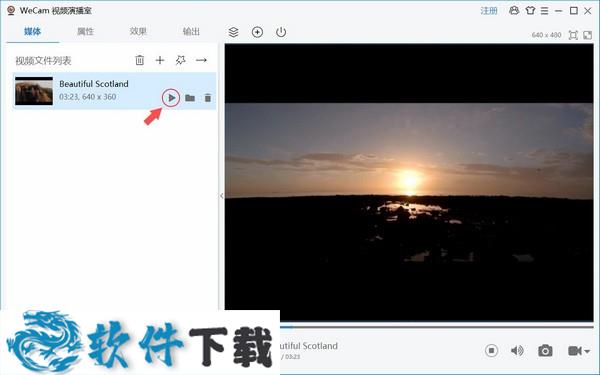Click the WeCam app logo icon
This screenshot has height=375, width=600.
(x=11, y=10)
